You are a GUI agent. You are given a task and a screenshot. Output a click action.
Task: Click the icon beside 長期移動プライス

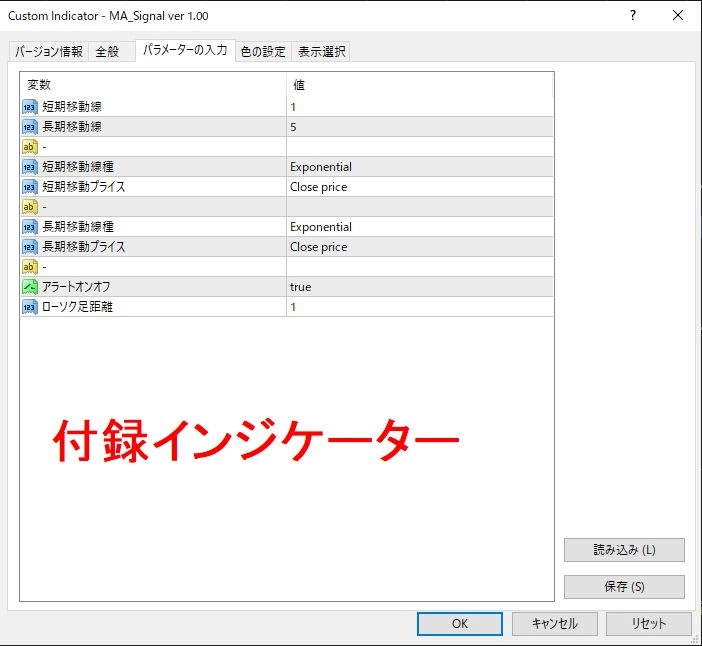(29, 247)
